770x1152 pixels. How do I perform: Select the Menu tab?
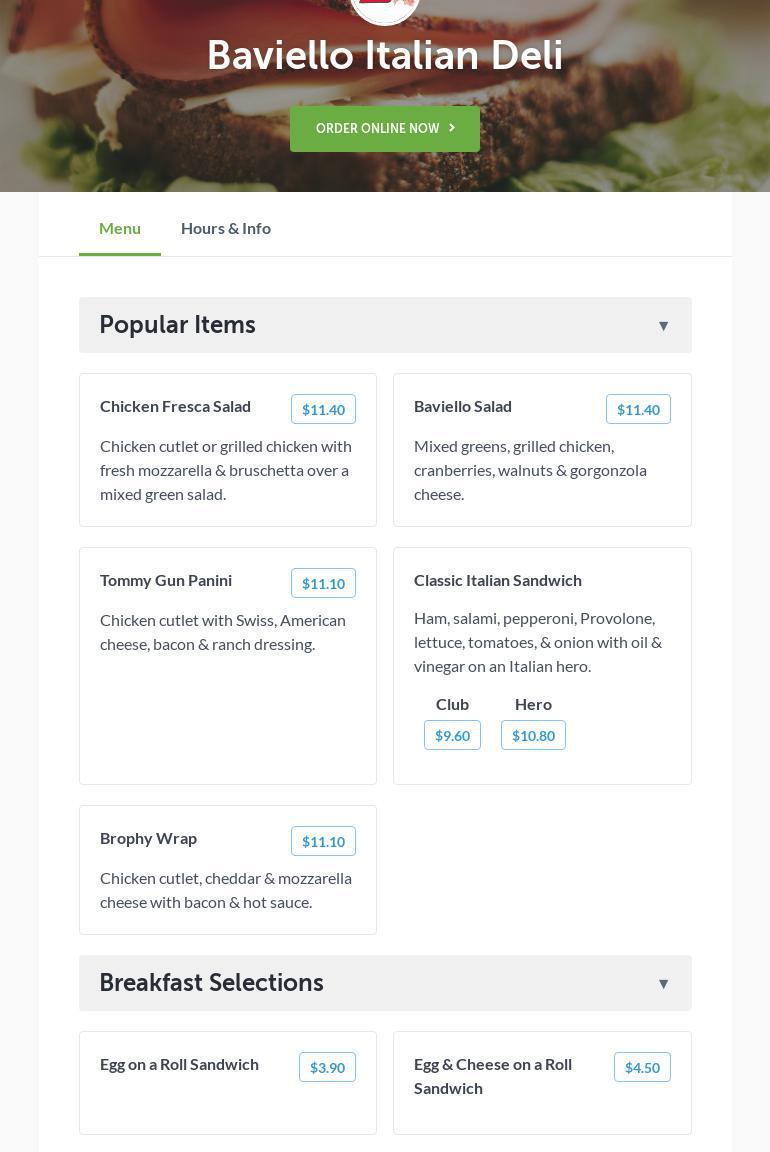pos(120,228)
